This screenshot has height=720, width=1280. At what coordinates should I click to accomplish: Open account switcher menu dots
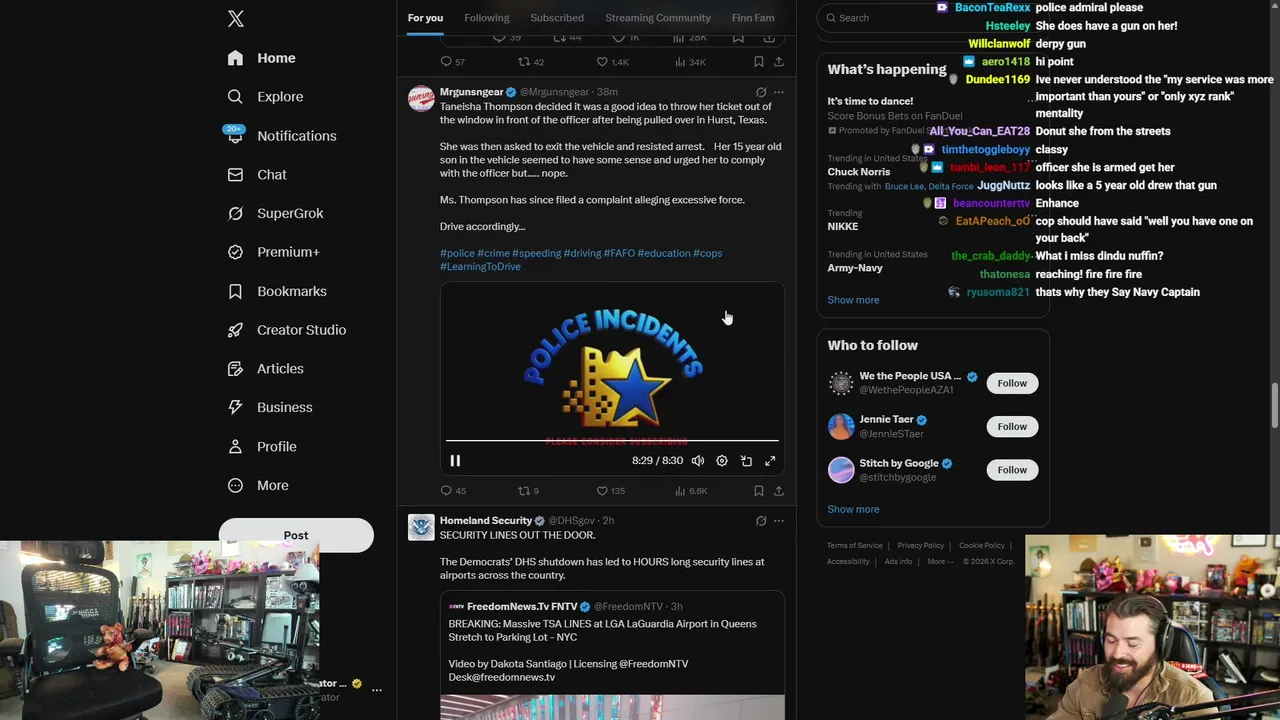coord(377,690)
